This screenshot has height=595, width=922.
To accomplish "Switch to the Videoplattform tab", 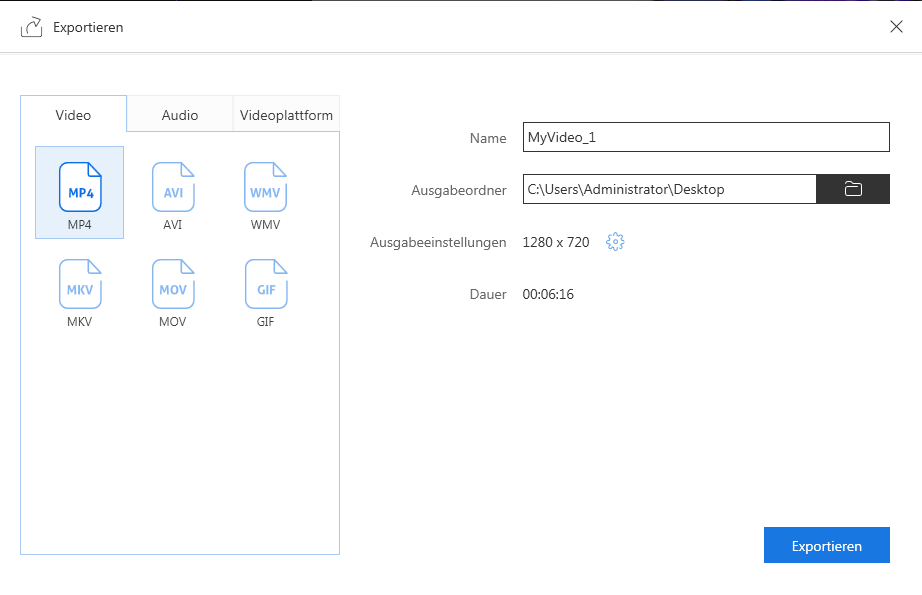I will coord(286,115).
